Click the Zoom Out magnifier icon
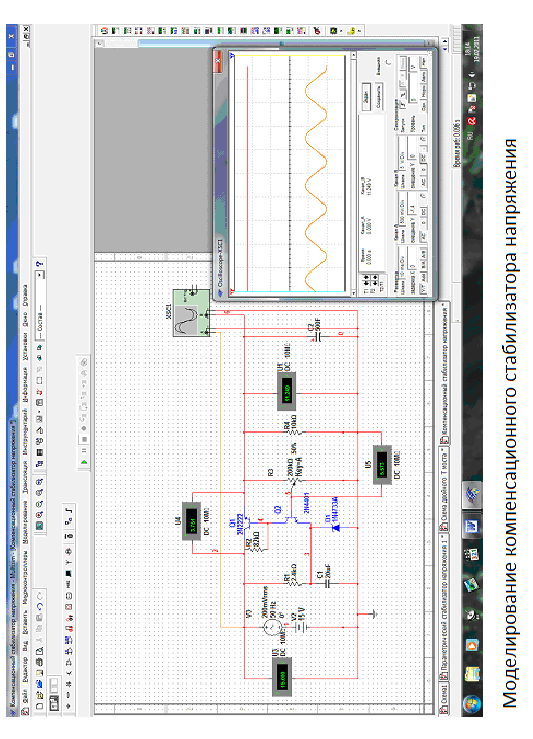Screen dimensions: 533x739 pos(39,504)
